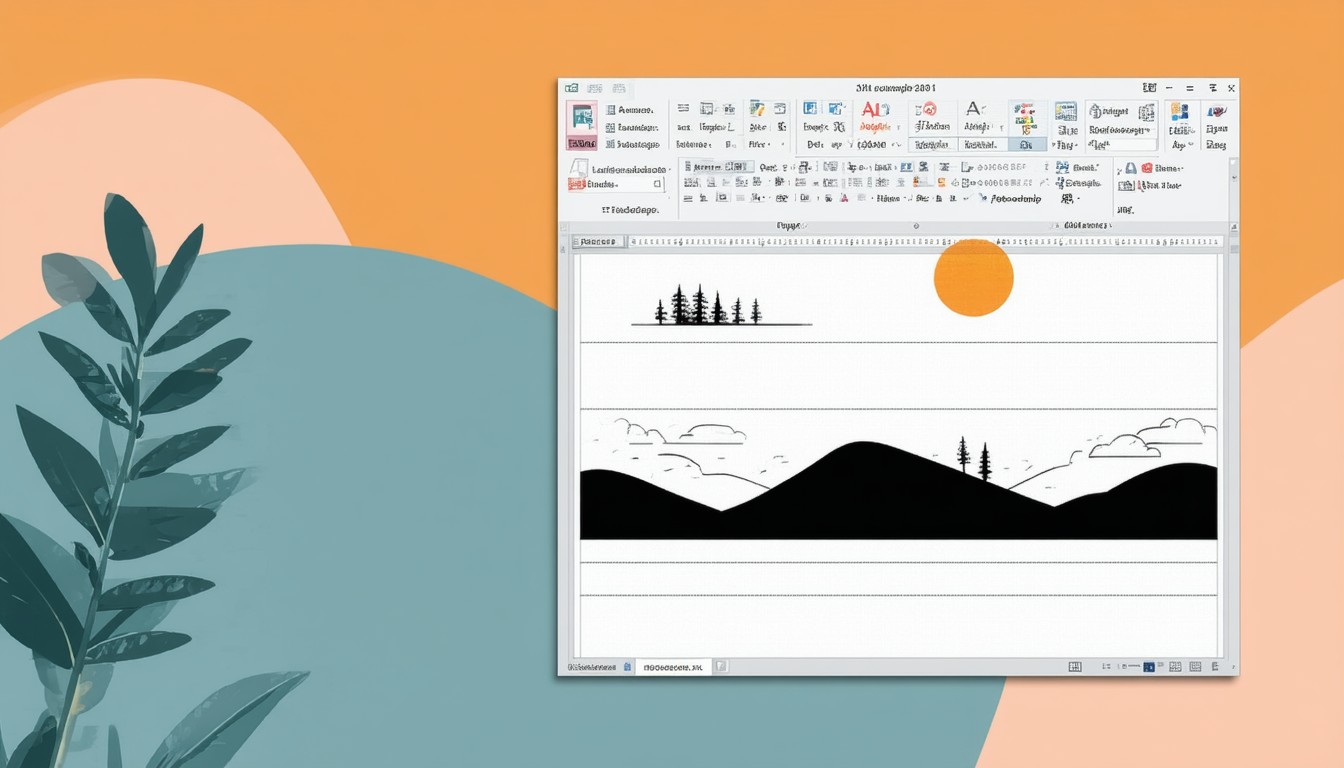1344x768 pixels.
Task: Click the red circular icon in the ribbon
Action: point(929,109)
